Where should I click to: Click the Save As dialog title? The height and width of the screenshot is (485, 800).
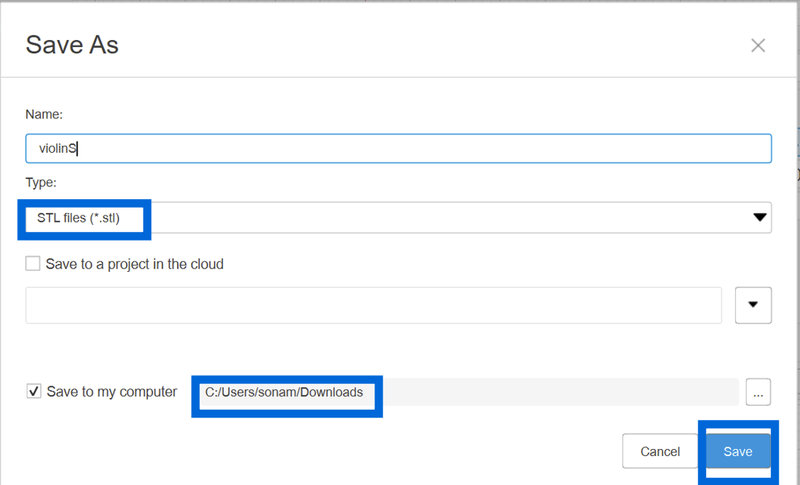72,45
